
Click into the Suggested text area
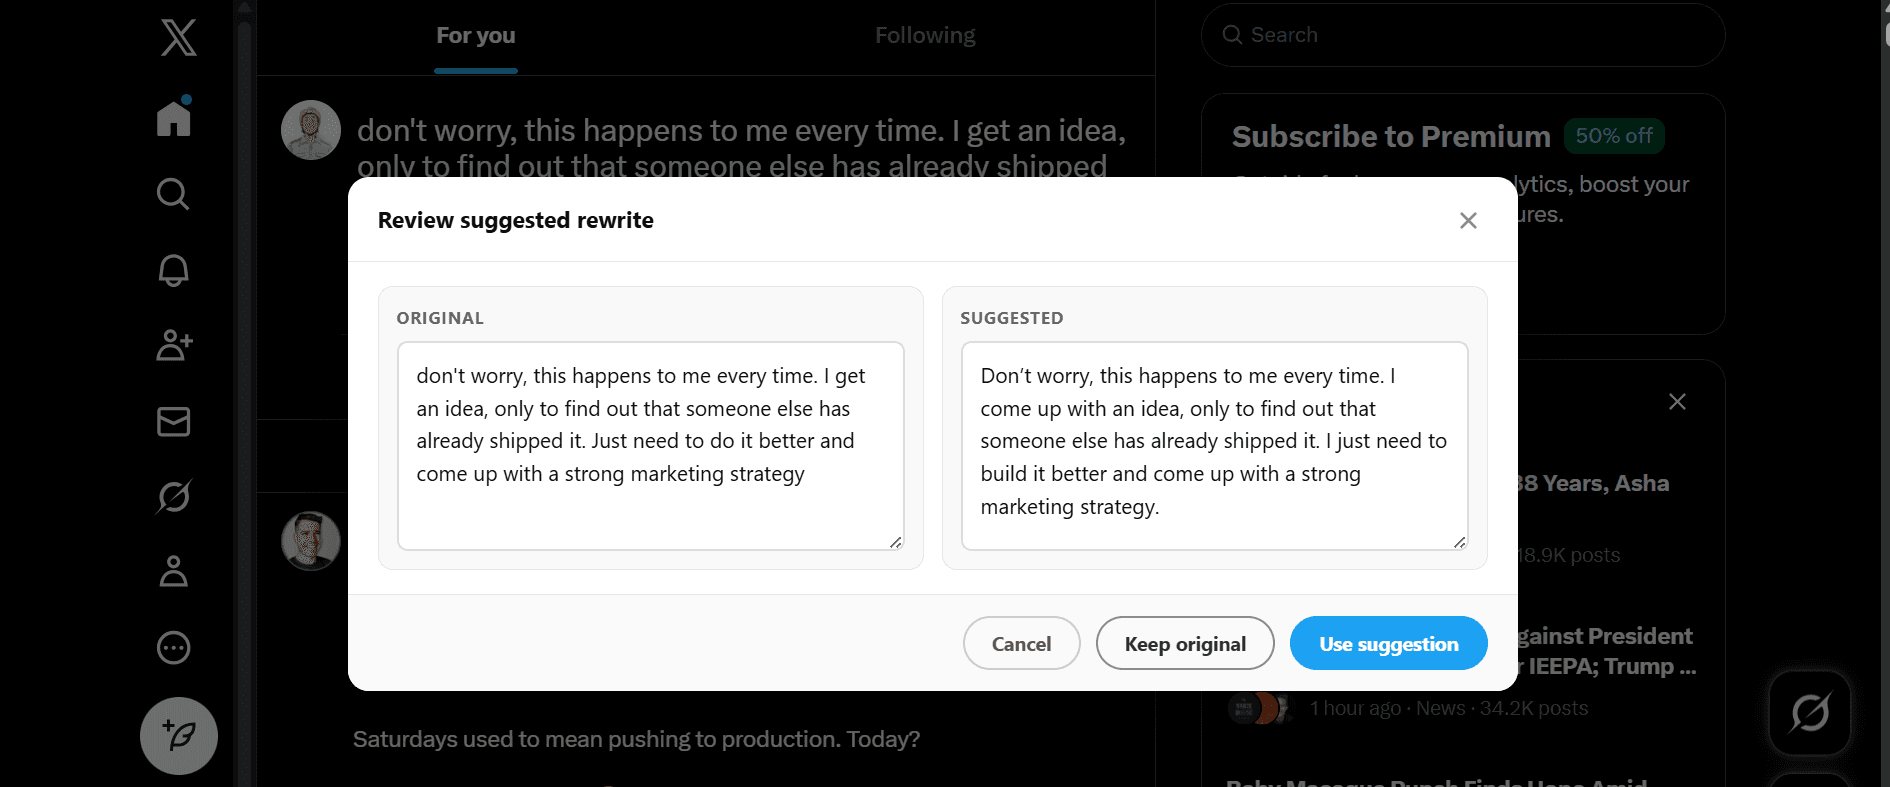[1214, 445]
